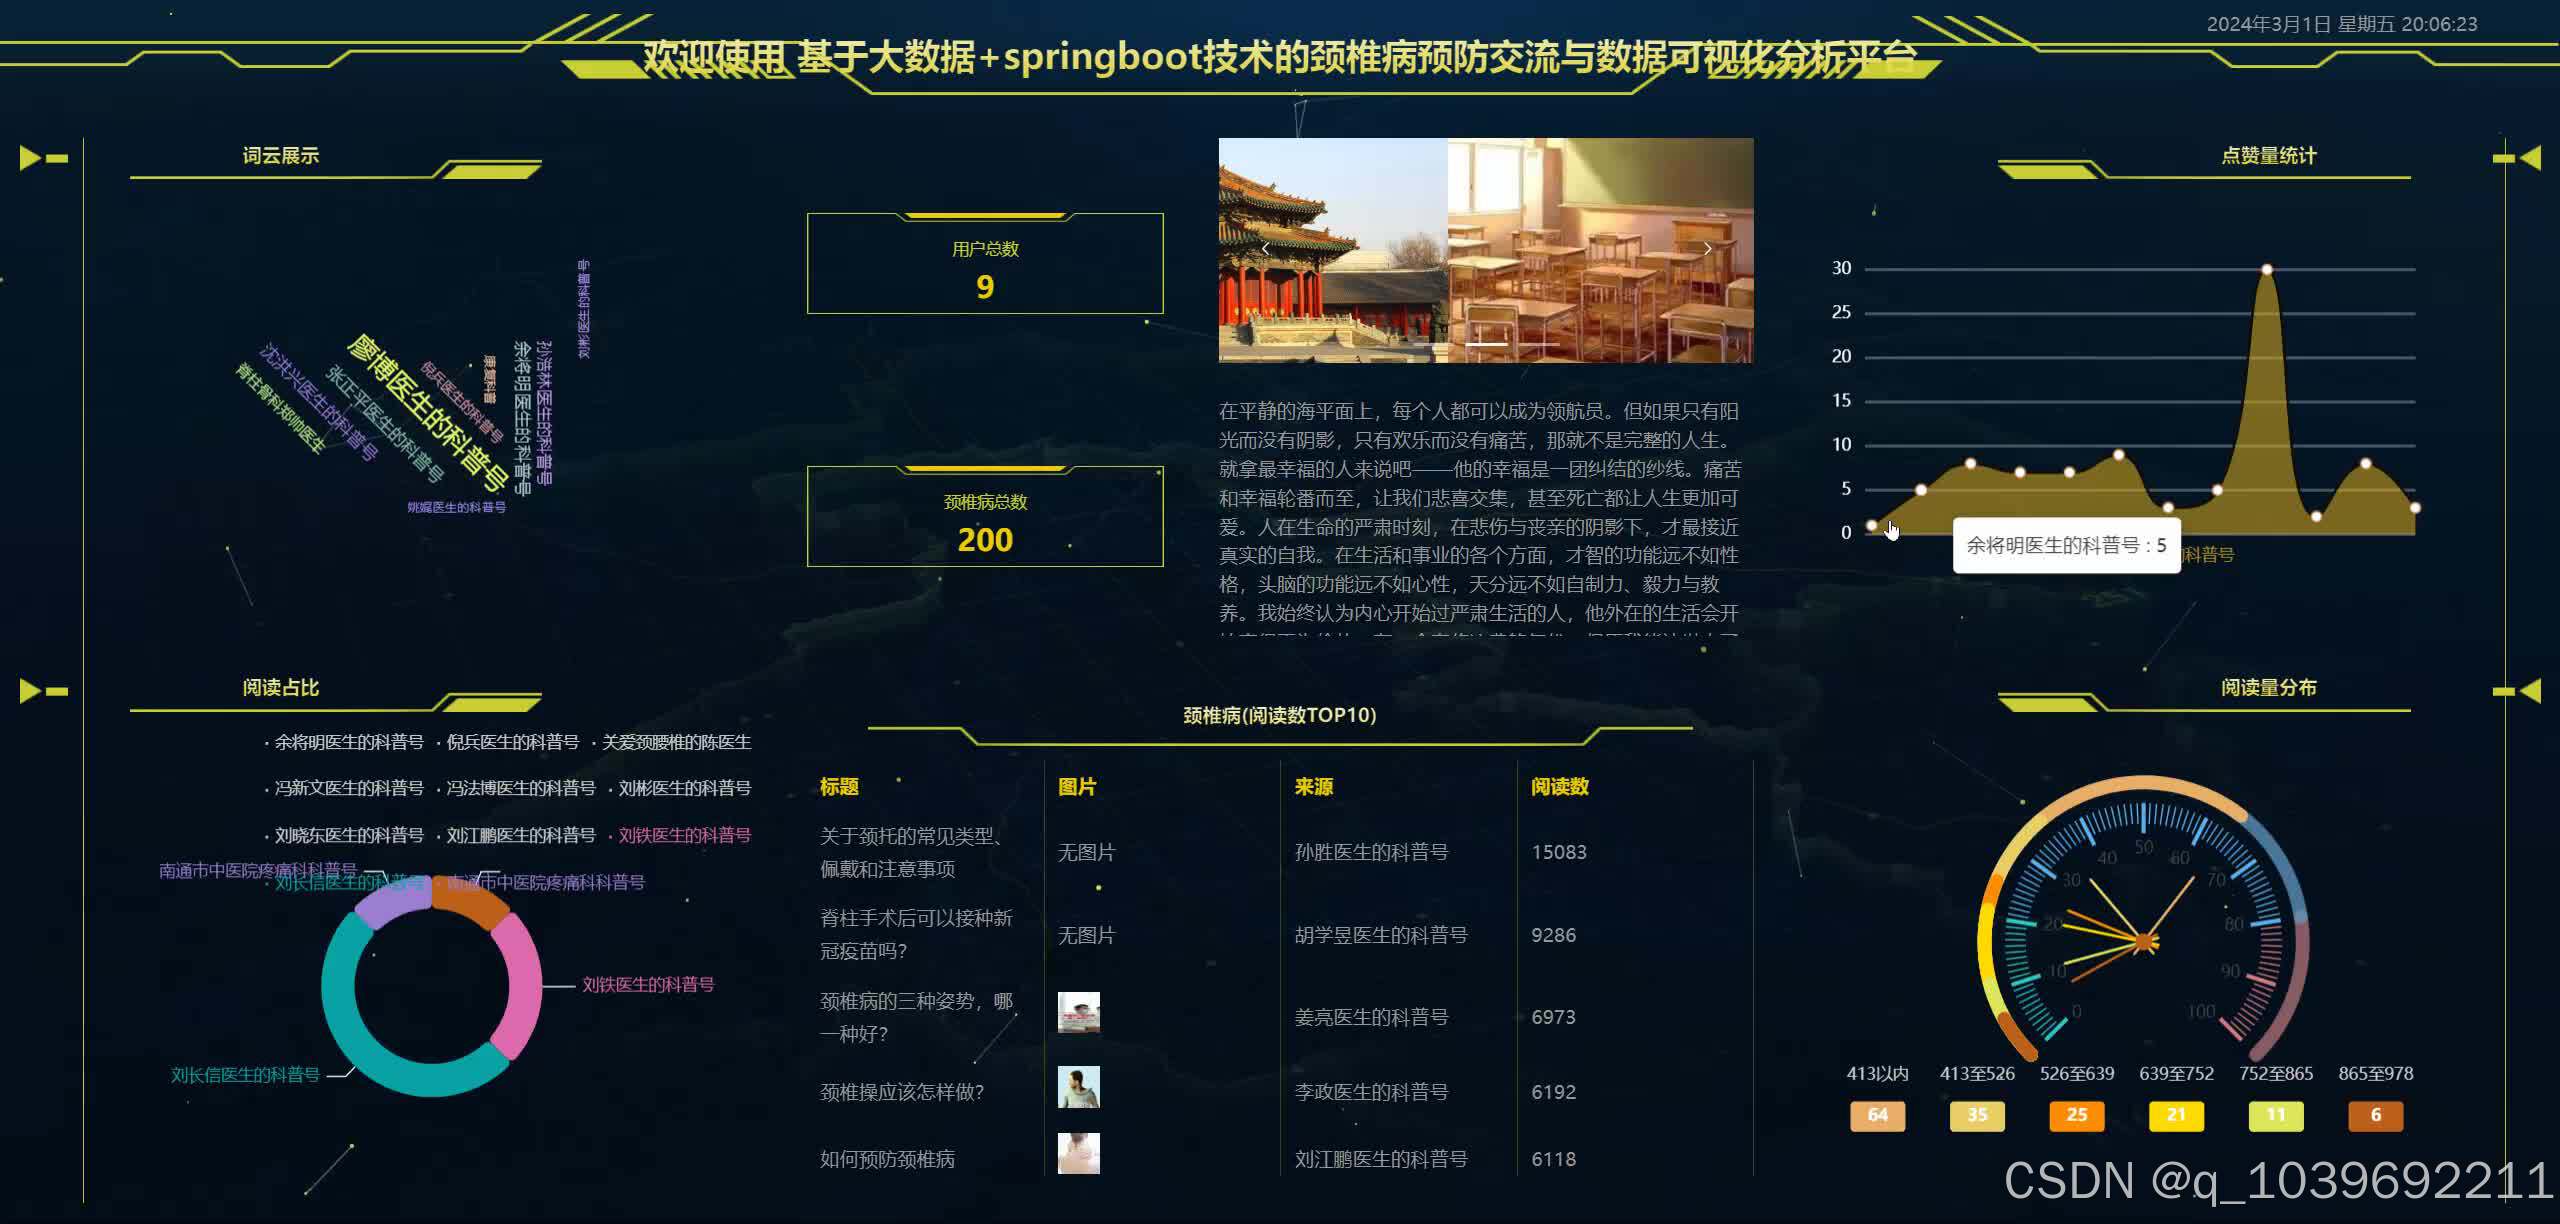The width and height of the screenshot is (2560, 1224).
Task: Click the 阅读数 column header
Action: [1559, 787]
